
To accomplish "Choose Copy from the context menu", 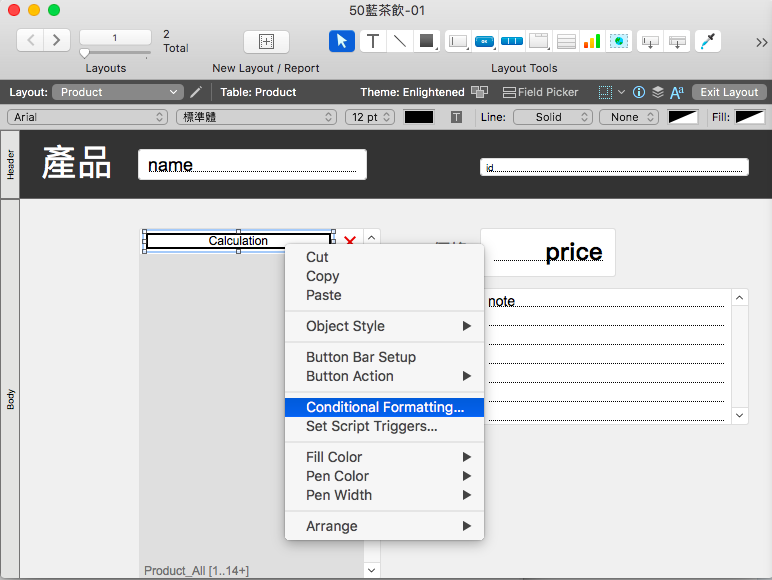I will tap(384, 276).
